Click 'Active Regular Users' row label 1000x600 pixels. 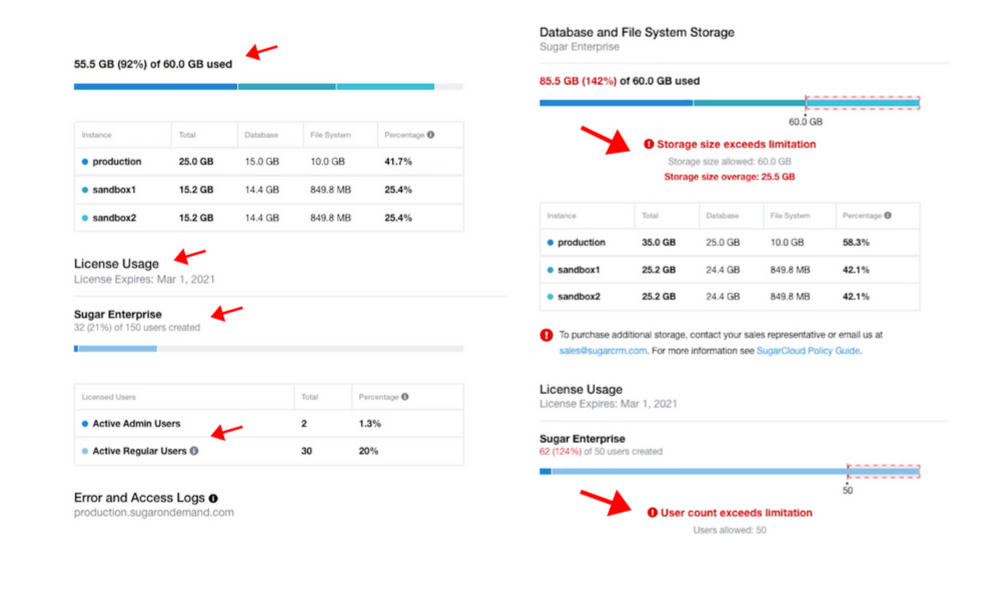(x=140, y=451)
